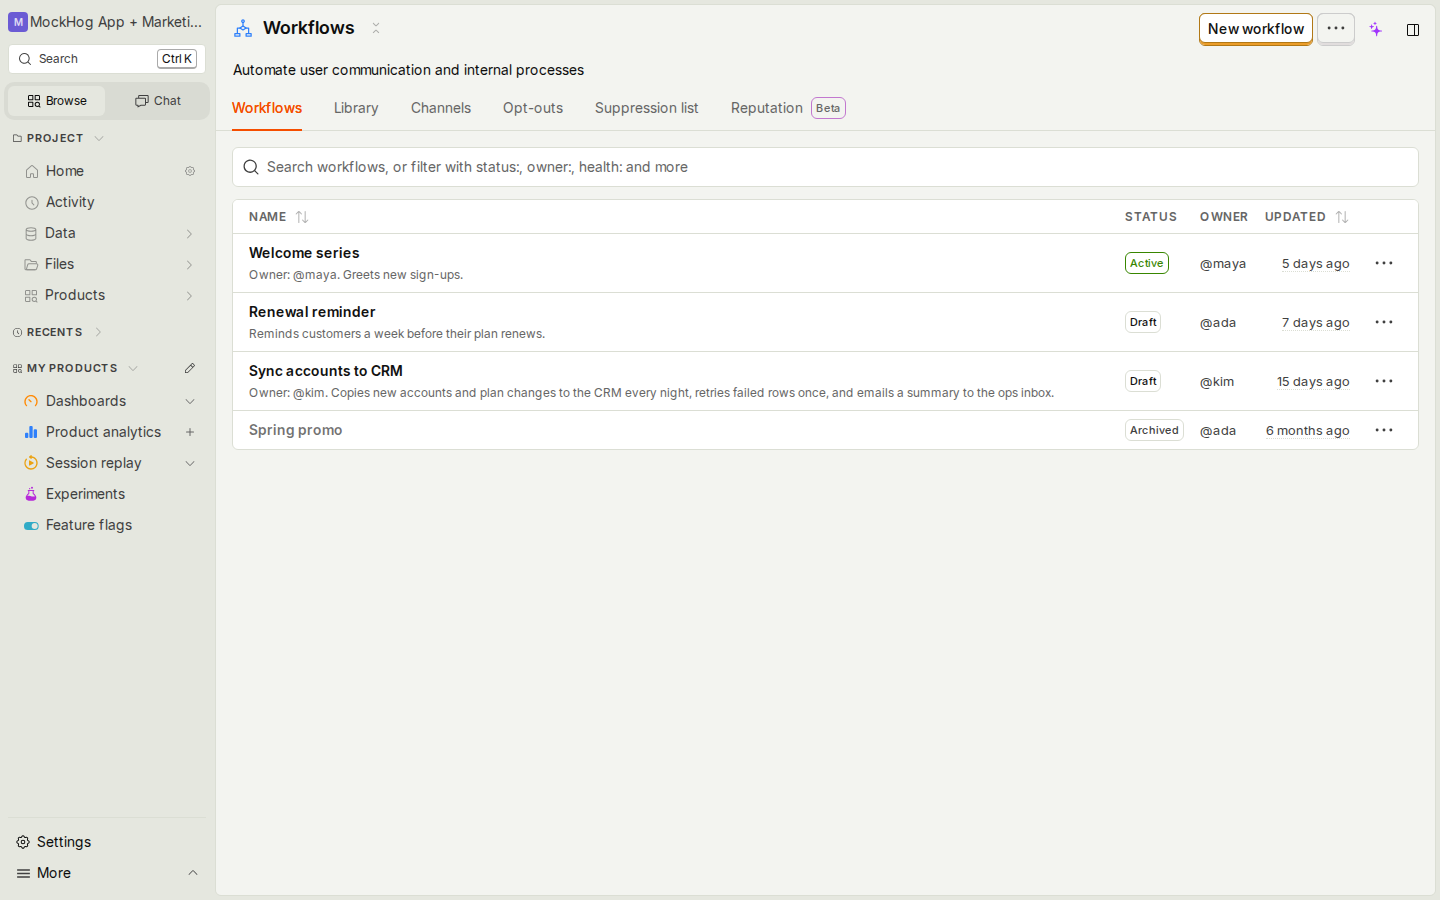Create a new workflow with New workflow
Screen dimensions: 1440x900
pyautogui.click(x=1256, y=29)
